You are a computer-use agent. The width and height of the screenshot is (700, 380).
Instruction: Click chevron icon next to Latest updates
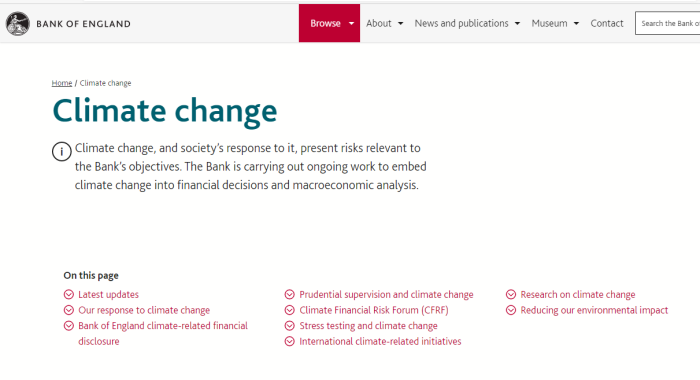click(69, 294)
